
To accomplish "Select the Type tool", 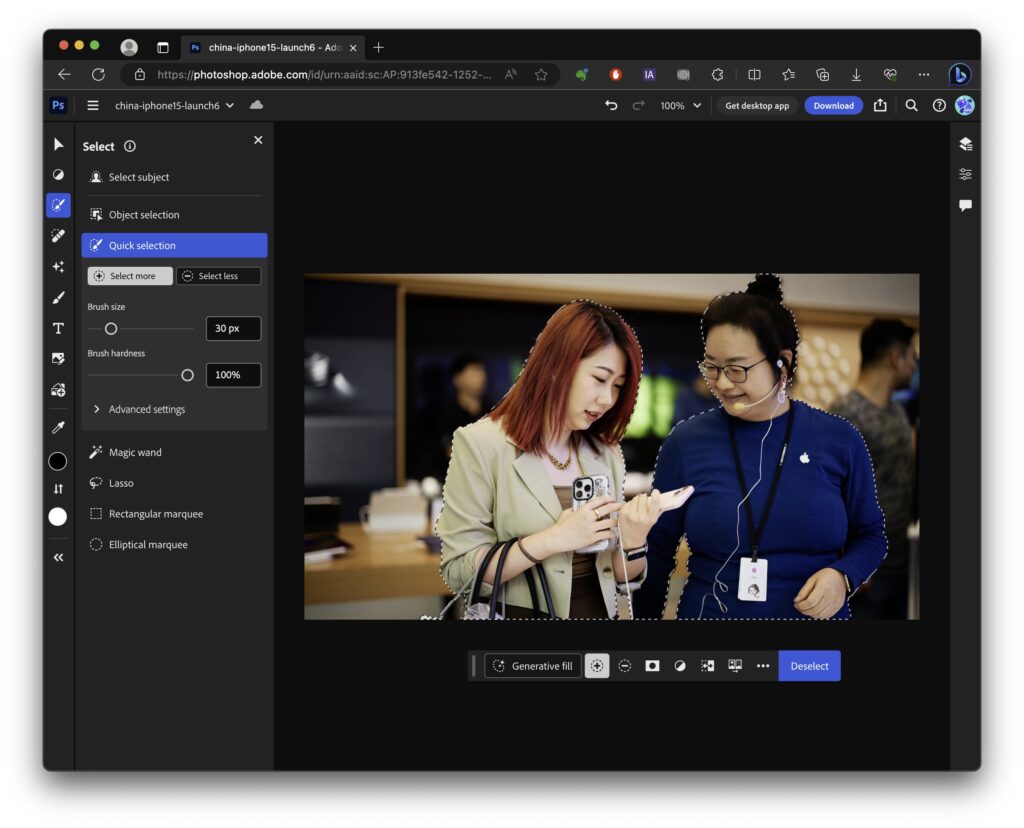I will pyautogui.click(x=58, y=328).
